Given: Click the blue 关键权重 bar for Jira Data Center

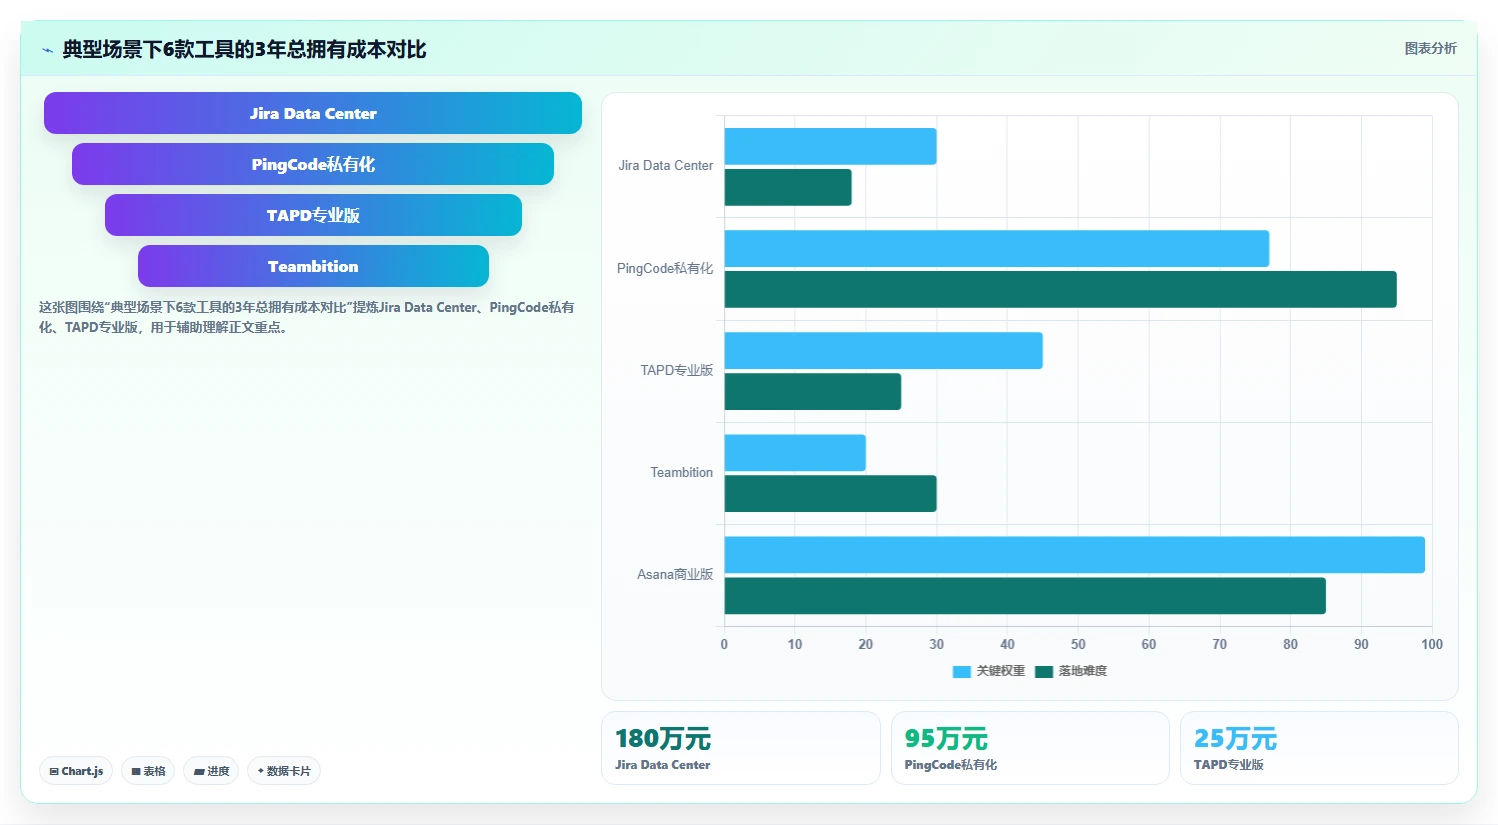Looking at the screenshot, I should click(x=830, y=146).
